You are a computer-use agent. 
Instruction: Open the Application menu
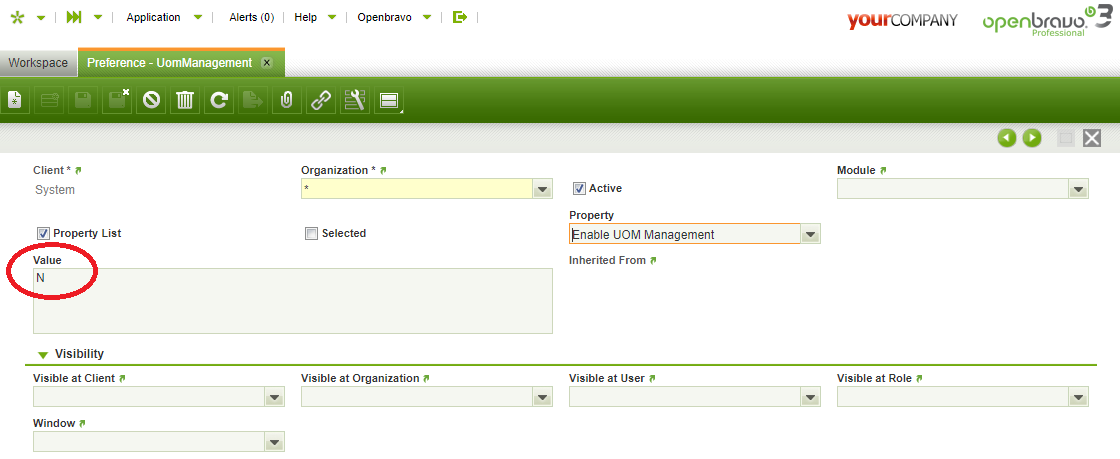[153, 17]
